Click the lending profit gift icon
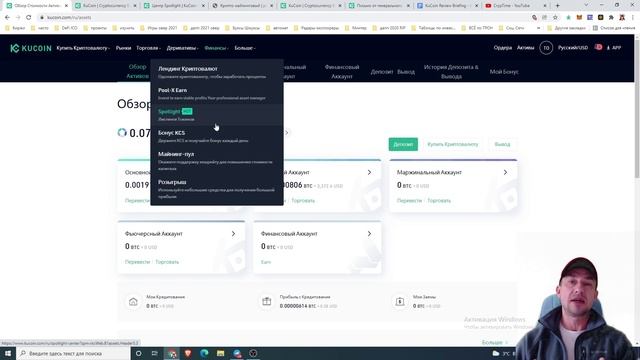Screen dimensions: 640x360 point(267,302)
